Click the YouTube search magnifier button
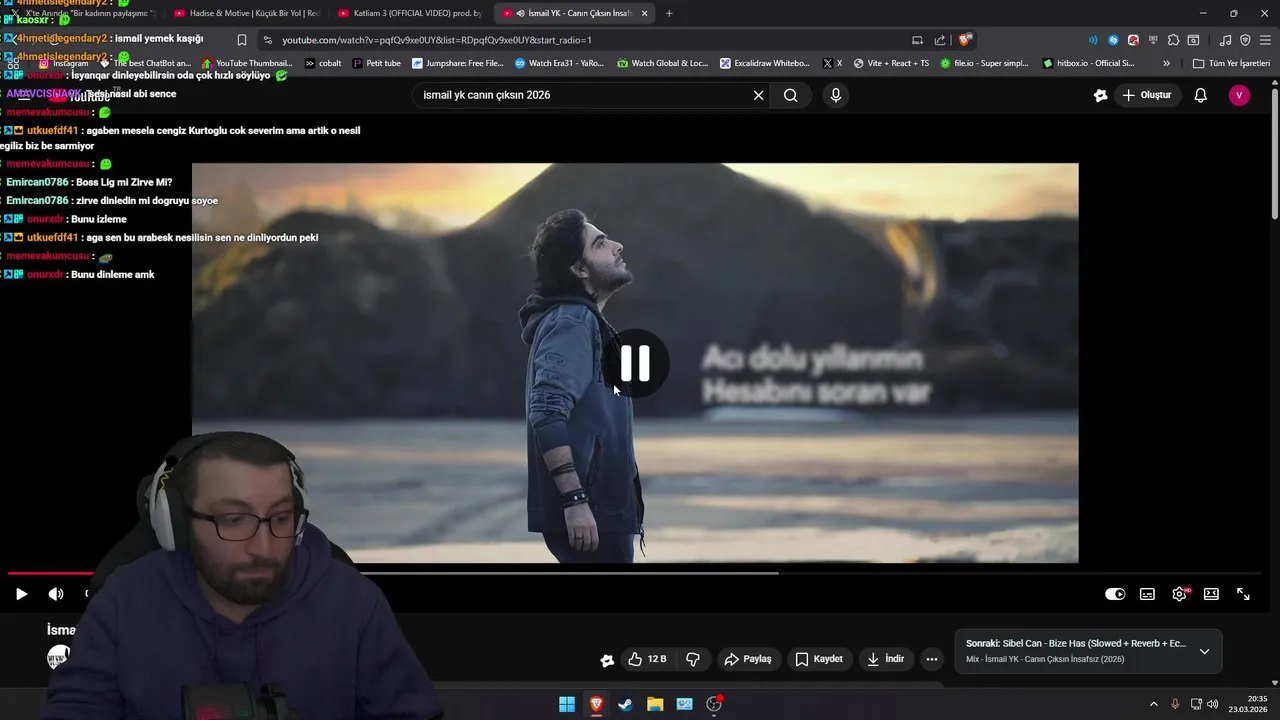Viewport: 1280px width, 720px height. click(791, 95)
